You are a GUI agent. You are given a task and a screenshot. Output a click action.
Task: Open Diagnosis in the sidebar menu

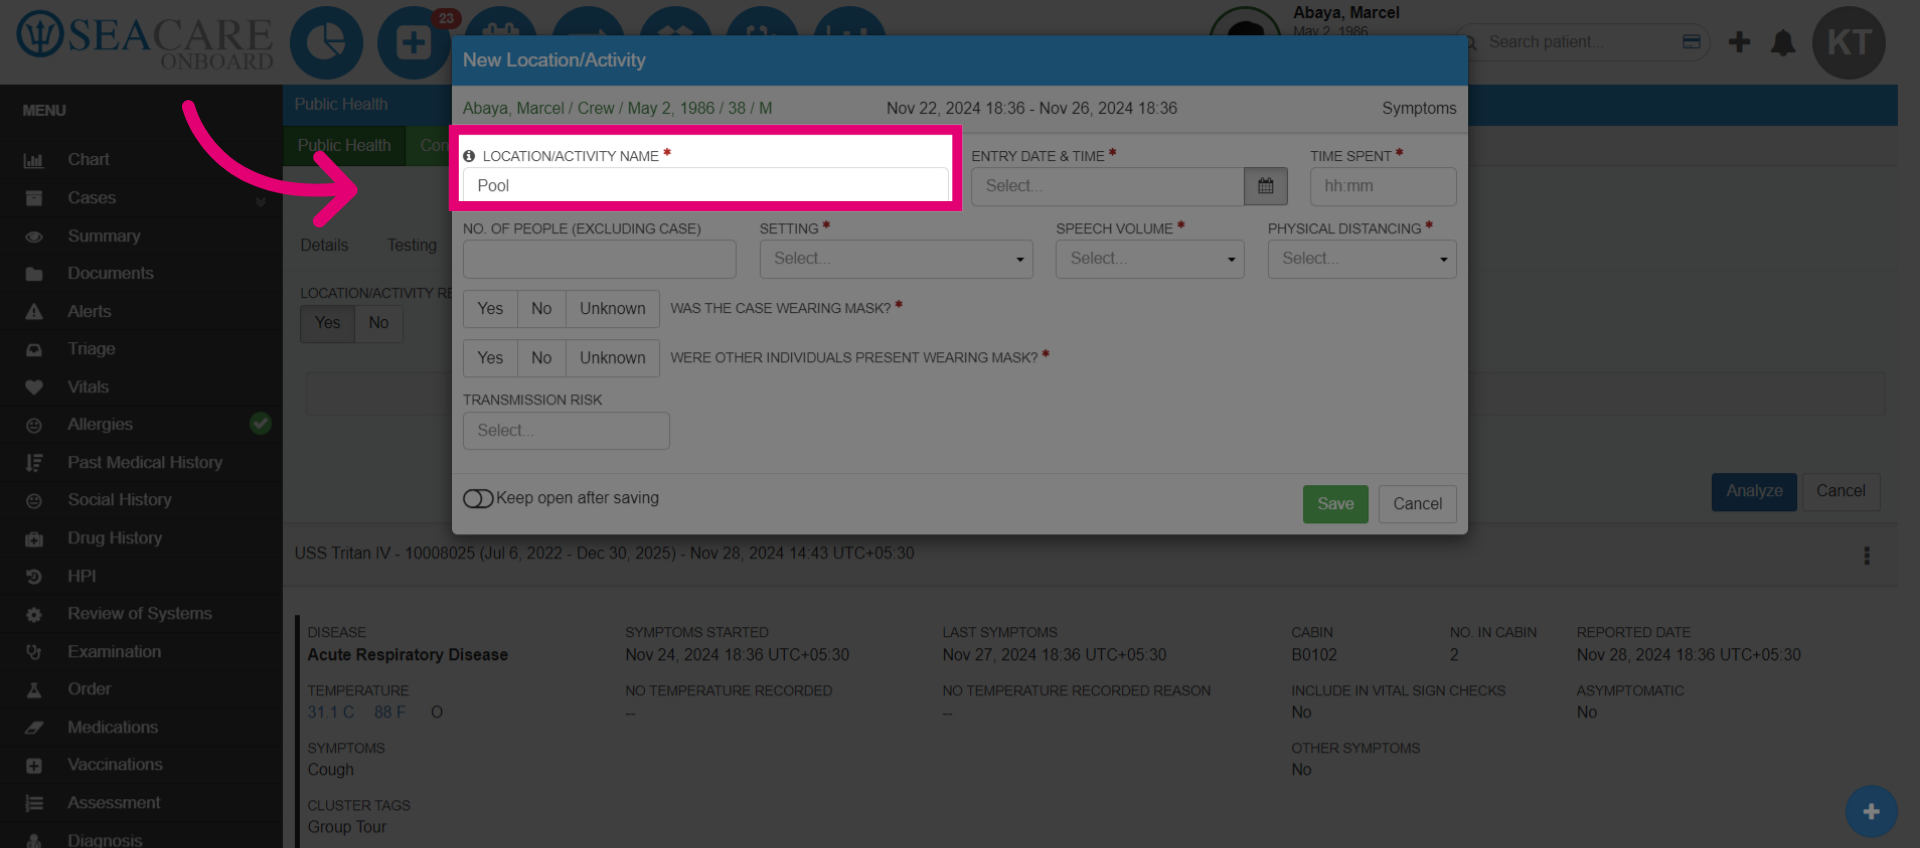[104, 839]
